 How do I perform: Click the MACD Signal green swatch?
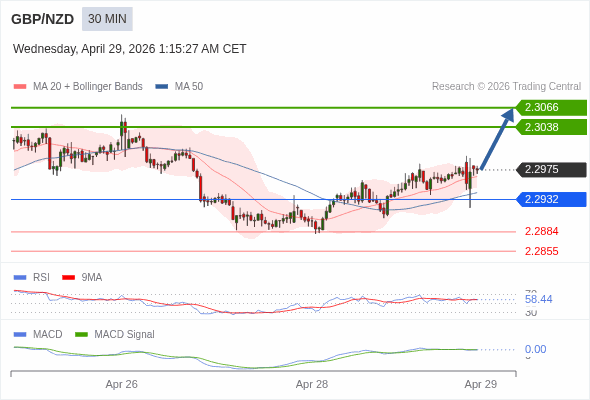click(x=81, y=335)
